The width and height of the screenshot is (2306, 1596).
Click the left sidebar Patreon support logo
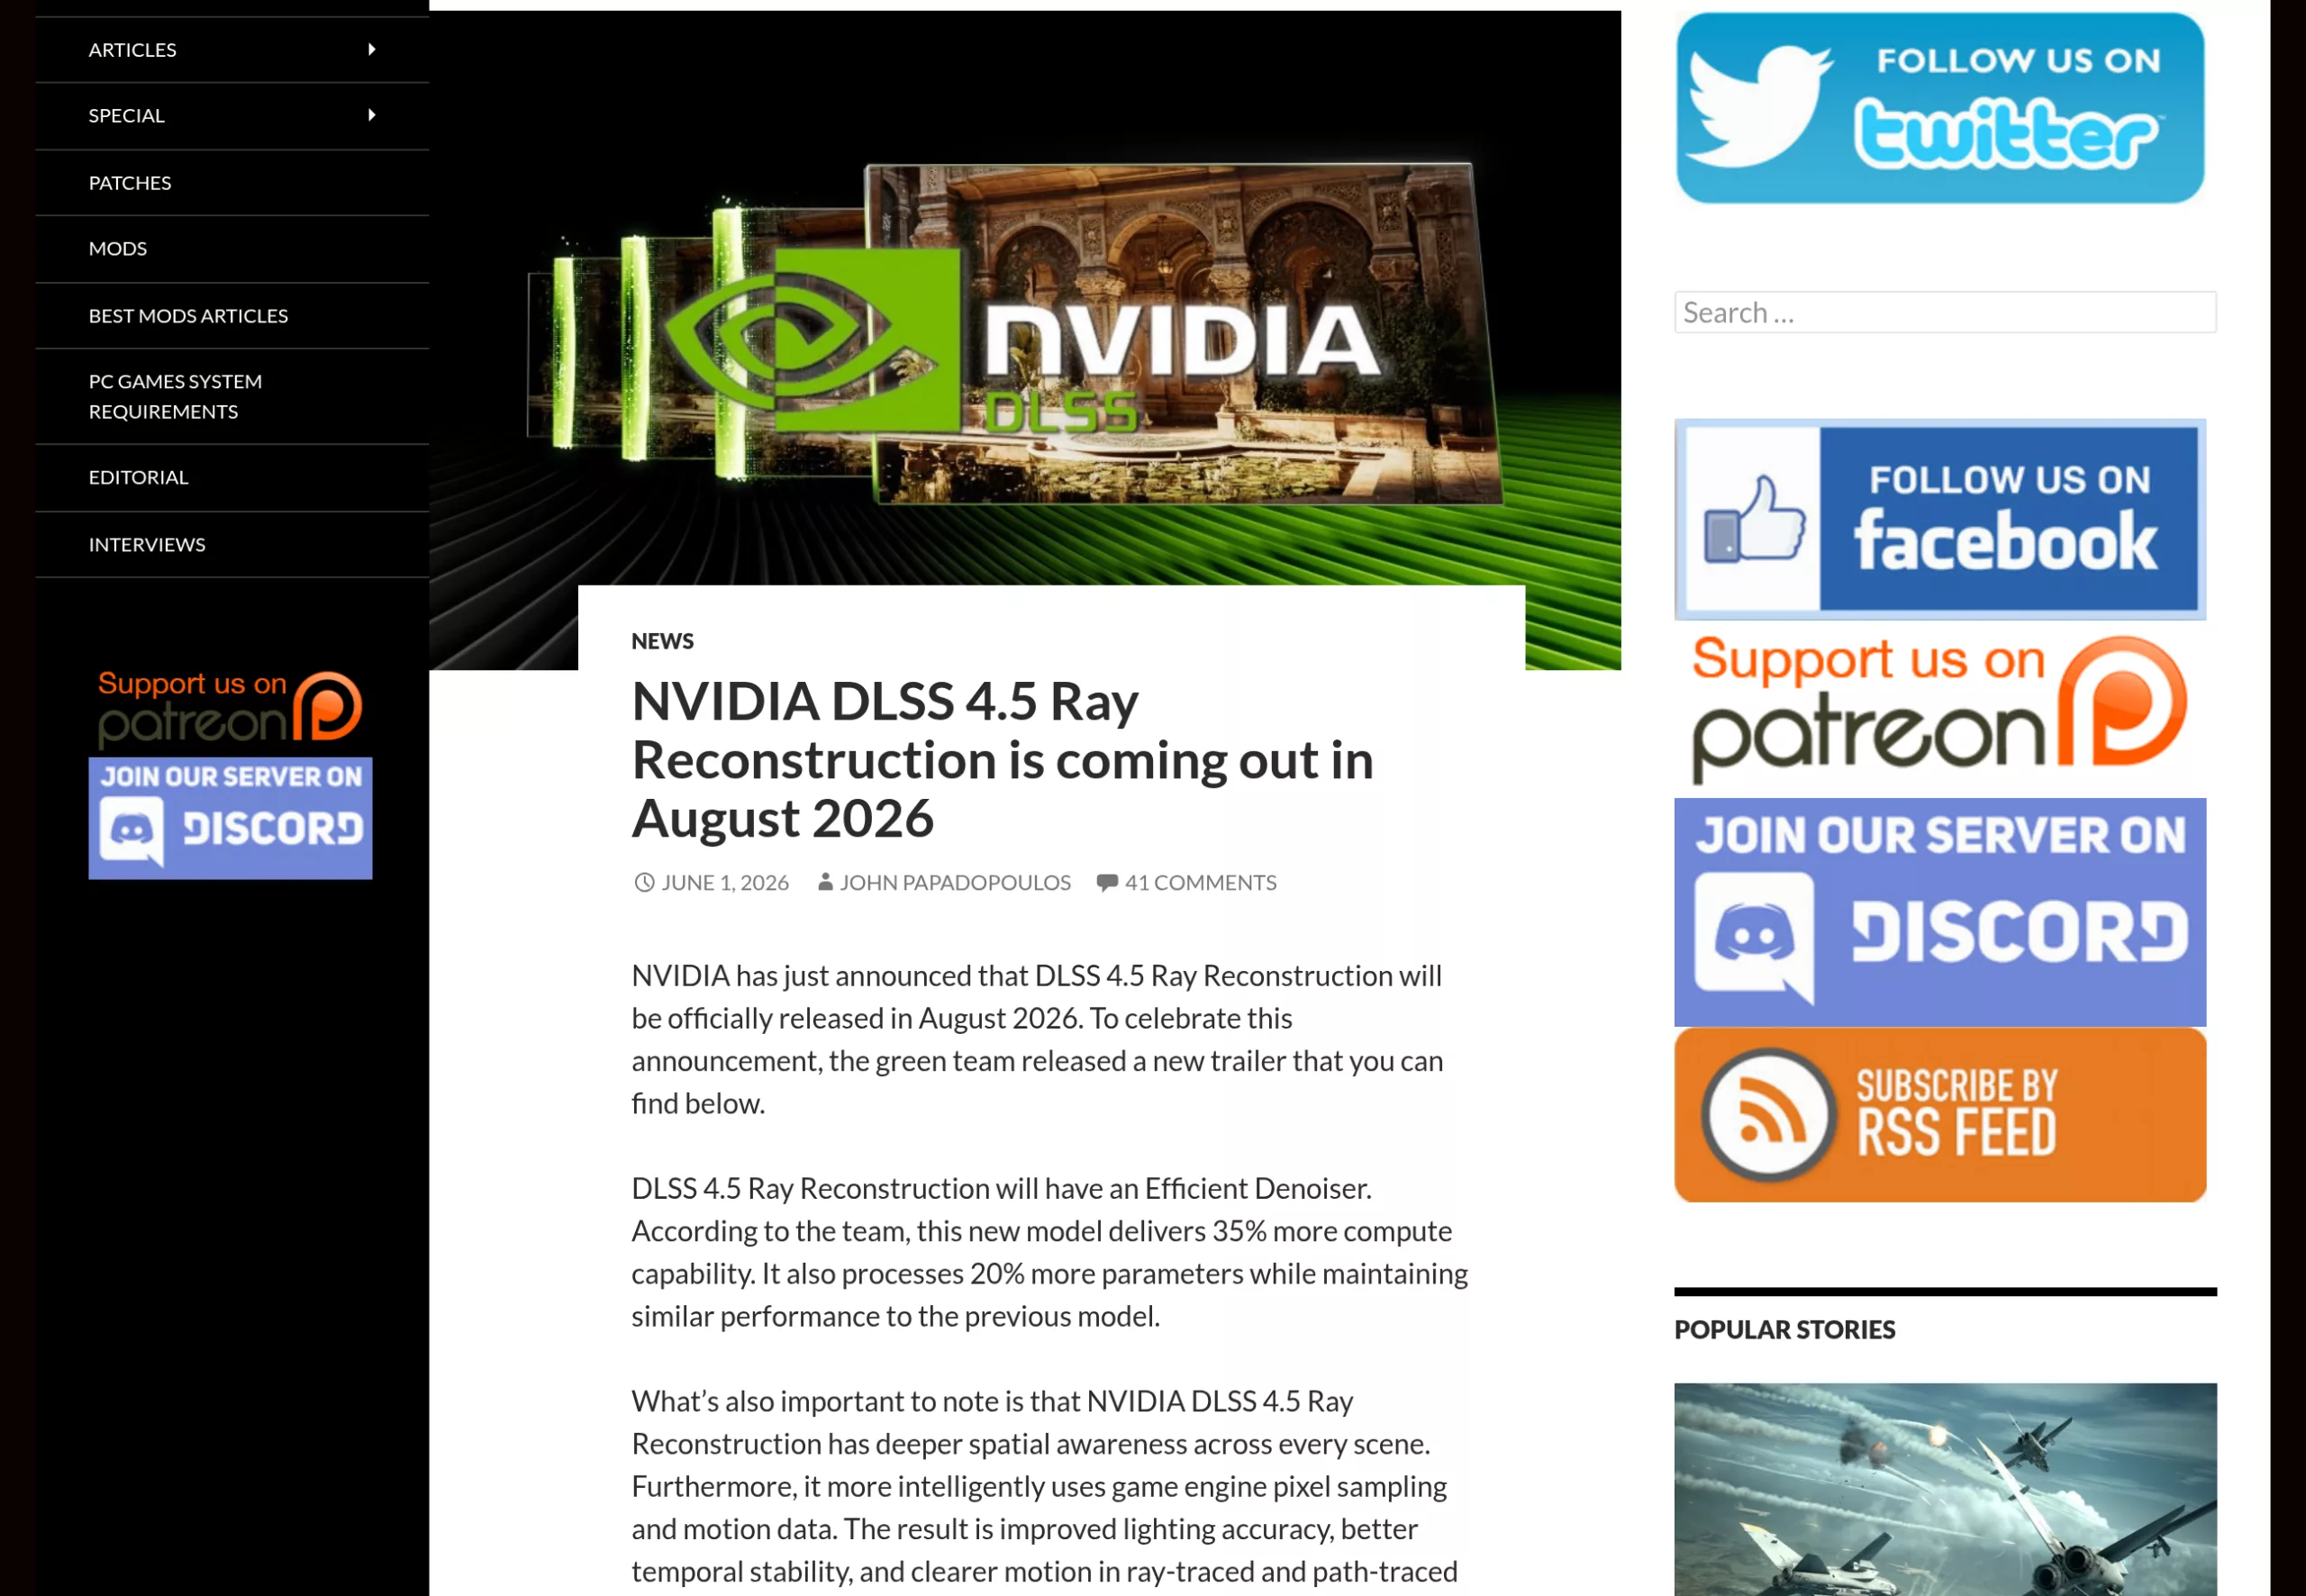pyautogui.click(x=230, y=709)
